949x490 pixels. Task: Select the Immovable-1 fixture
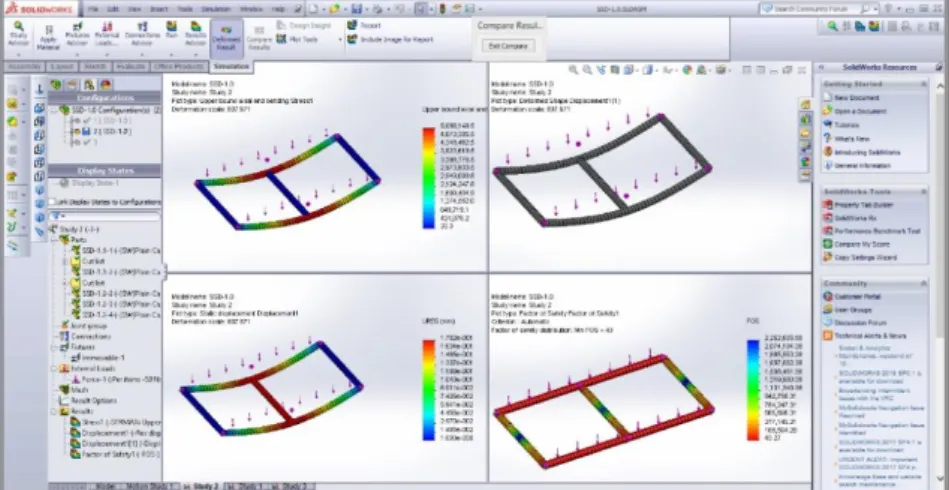[97, 358]
